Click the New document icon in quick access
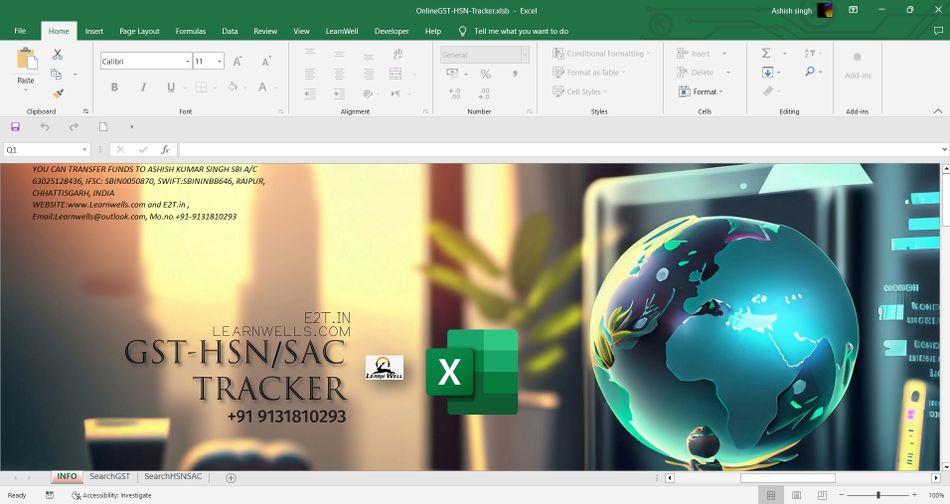Image resolution: width=950 pixels, height=504 pixels. pyautogui.click(x=103, y=127)
